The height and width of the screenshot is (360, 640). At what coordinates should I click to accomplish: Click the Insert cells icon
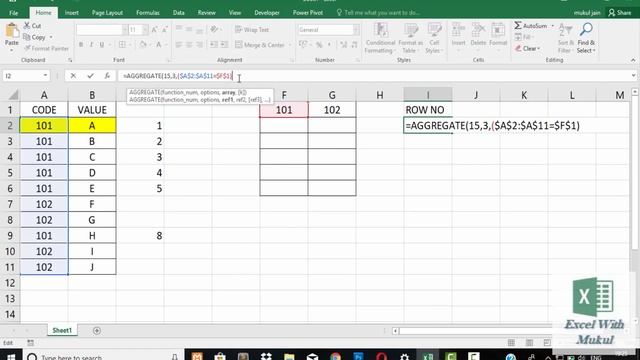point(458,31)
